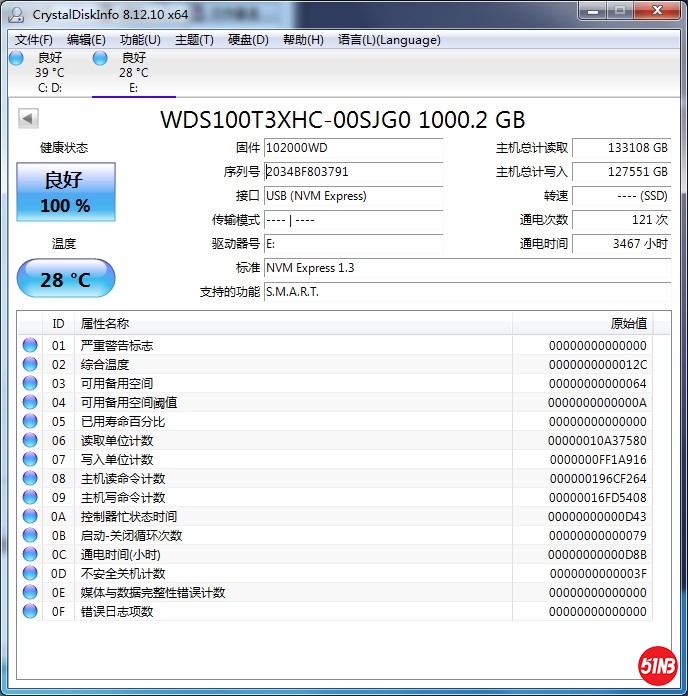
Task: Click status icon of row 0F 错误日志项数
Action: pos(30,612)
